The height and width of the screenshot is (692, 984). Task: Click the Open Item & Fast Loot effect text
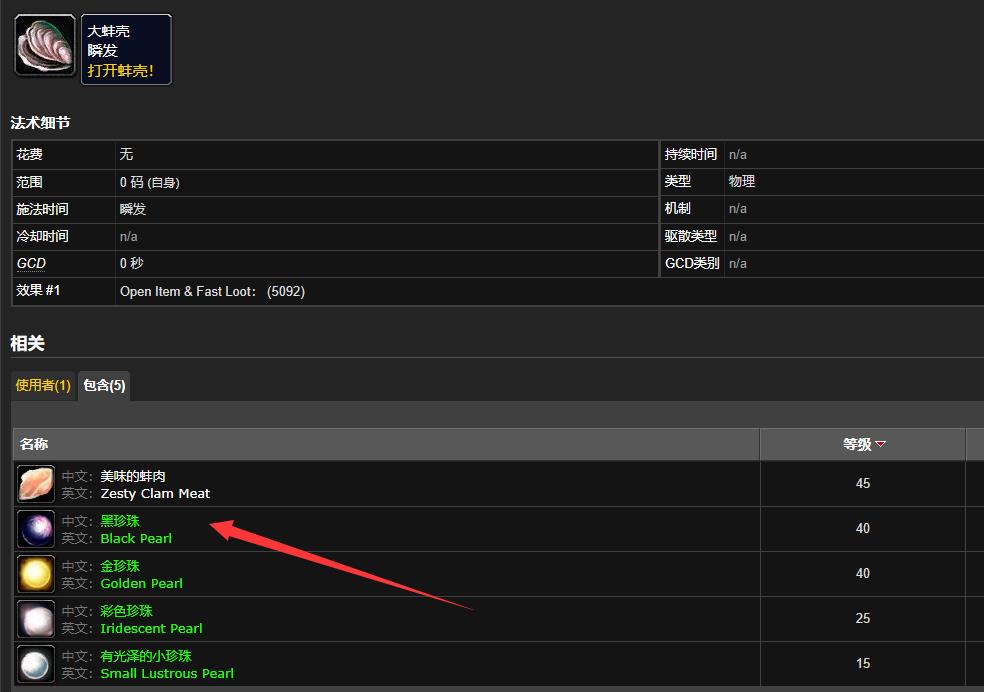pos(212,292)
